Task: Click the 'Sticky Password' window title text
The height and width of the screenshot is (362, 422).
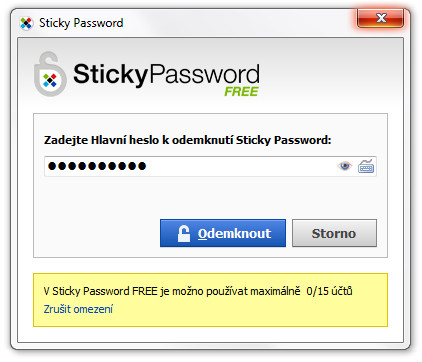Action: pos(81,23)
